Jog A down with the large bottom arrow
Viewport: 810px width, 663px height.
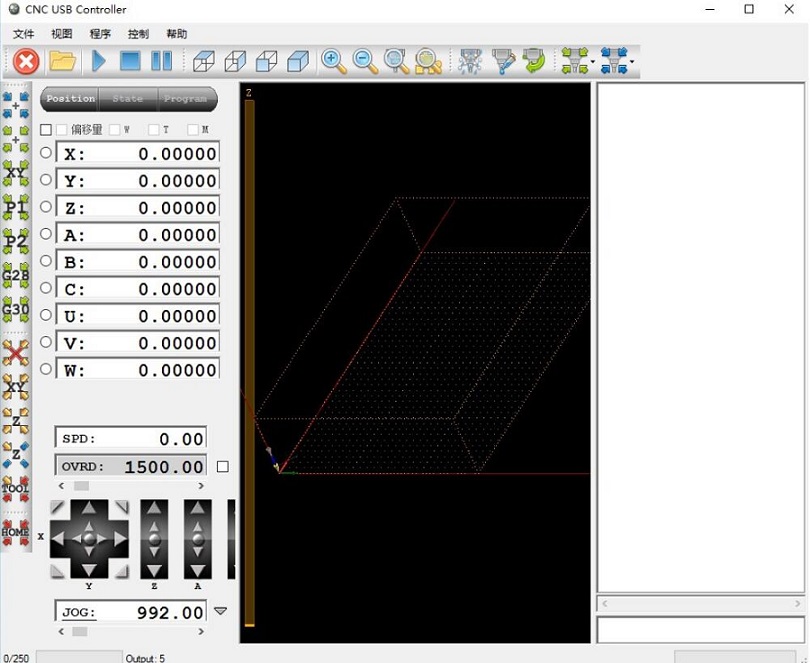197,570
